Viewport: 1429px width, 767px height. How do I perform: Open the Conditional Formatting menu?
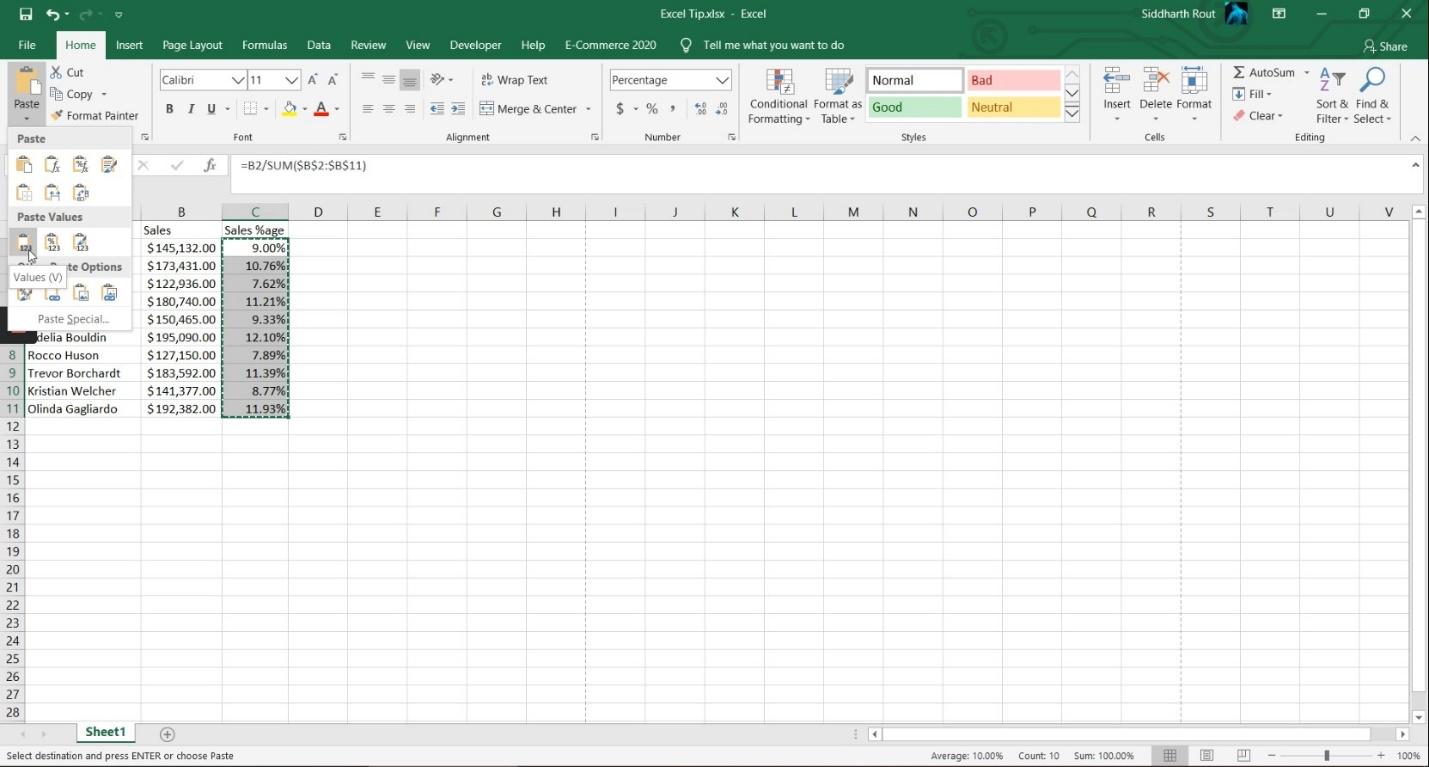[x=778, y=96]
